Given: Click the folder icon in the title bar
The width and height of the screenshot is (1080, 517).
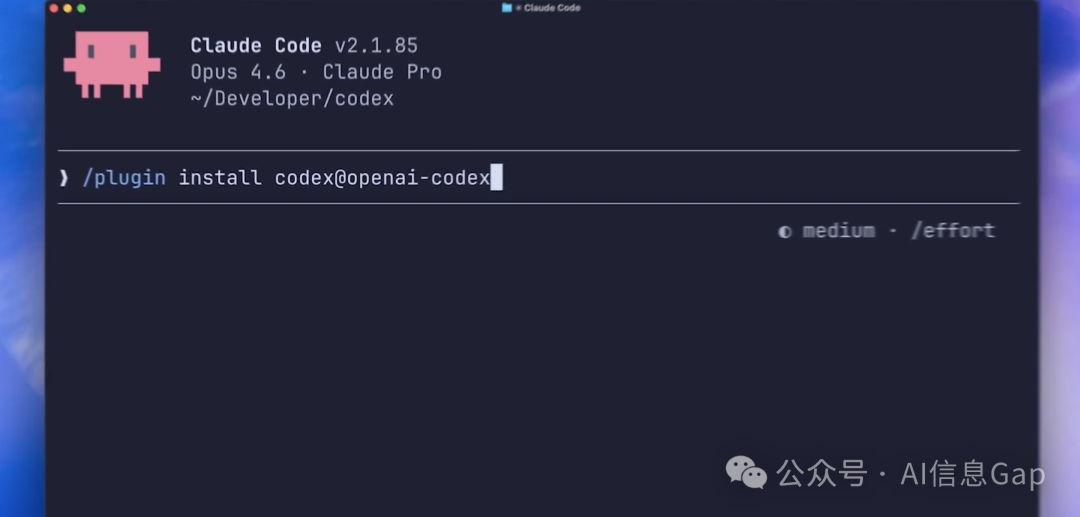Looking at the screenshot, I should click(507, 8).
